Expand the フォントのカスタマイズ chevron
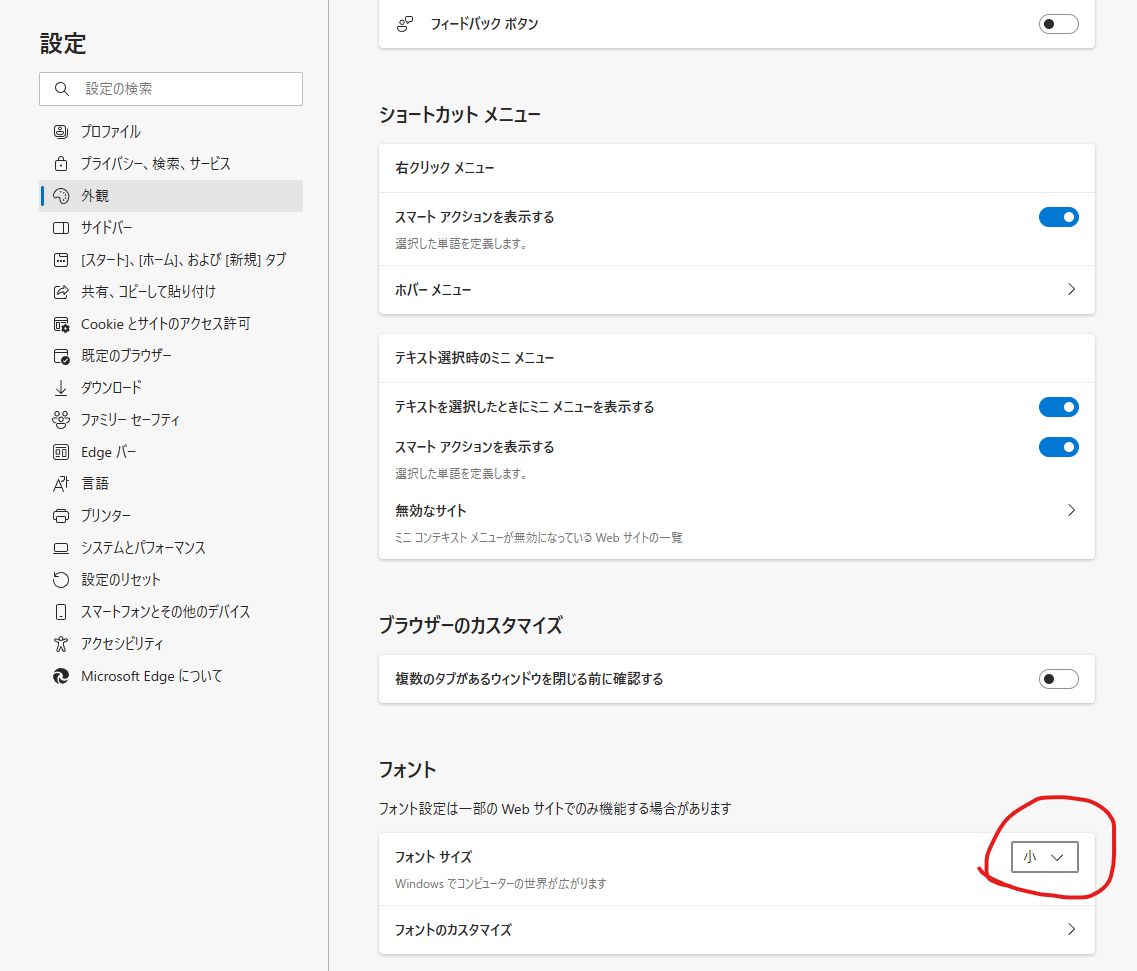1137x971 pixels. coord(1071,930)
